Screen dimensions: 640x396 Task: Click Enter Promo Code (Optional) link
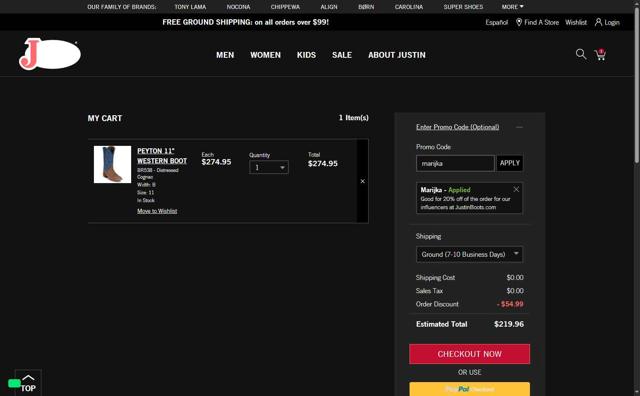point(458,127)
